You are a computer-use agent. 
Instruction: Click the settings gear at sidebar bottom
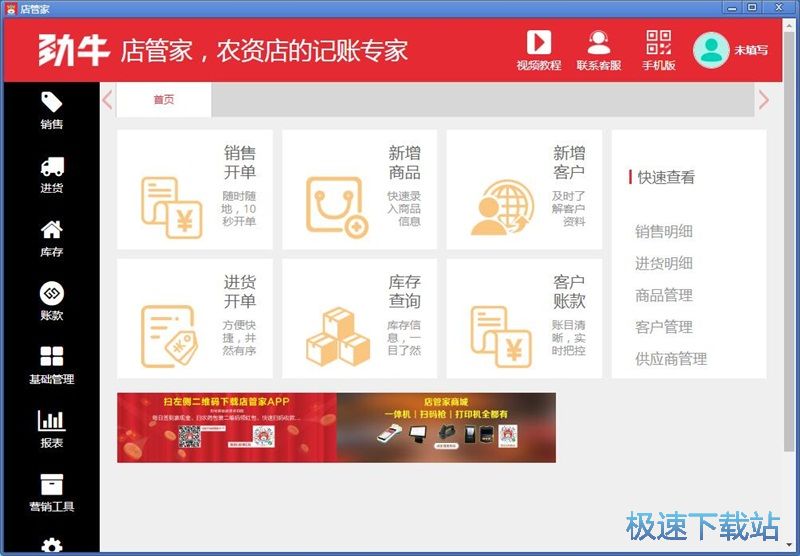tap(52, 546)
